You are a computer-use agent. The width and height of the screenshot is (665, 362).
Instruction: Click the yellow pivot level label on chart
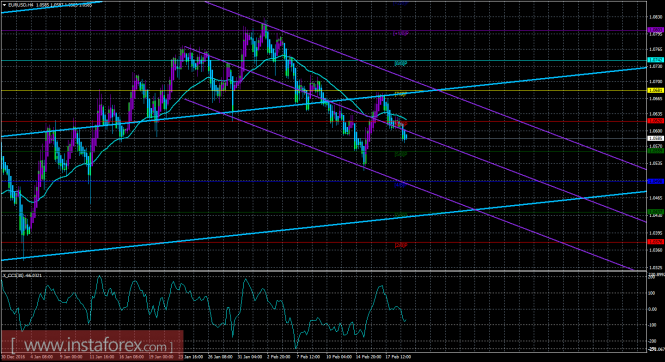point(401,94)
